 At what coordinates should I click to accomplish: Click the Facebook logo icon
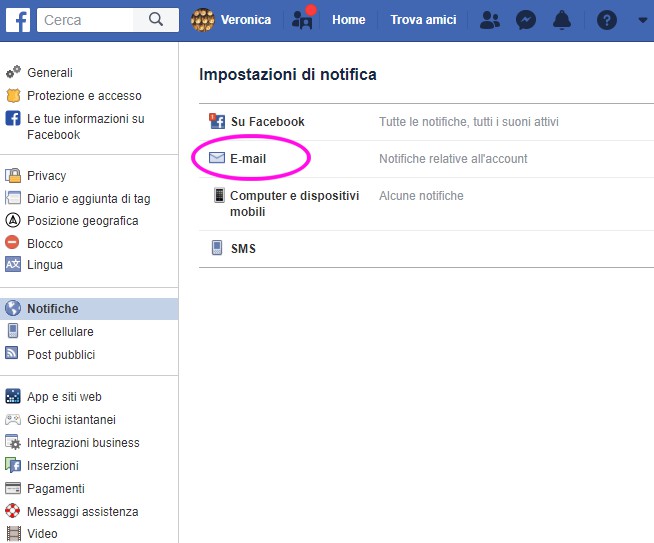(18, 20)
